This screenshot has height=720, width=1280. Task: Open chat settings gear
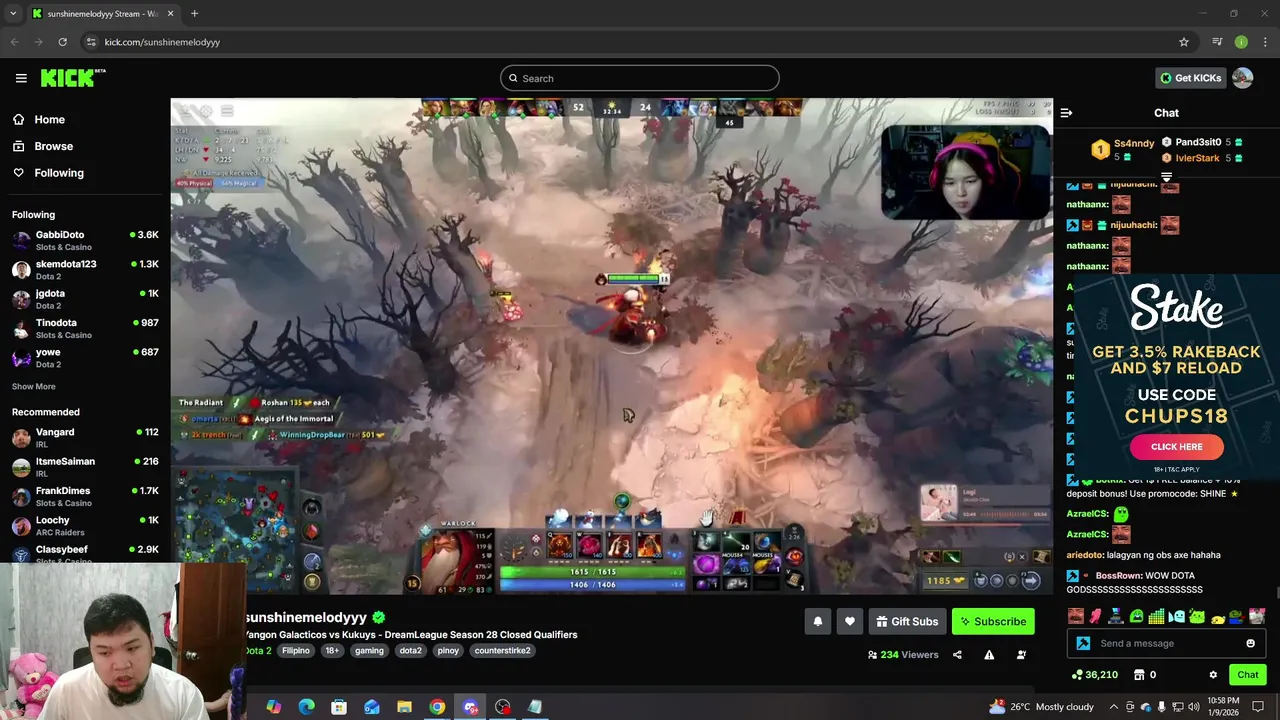point(1213,675)
